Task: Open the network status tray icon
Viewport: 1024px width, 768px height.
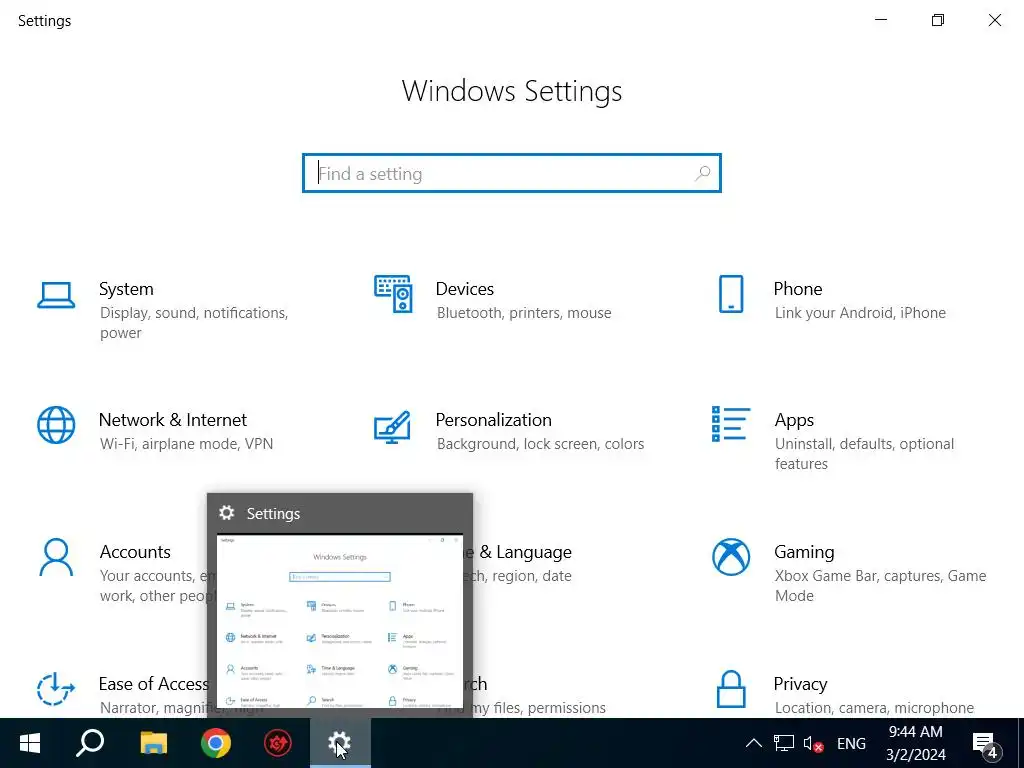Action: (784, 743)
